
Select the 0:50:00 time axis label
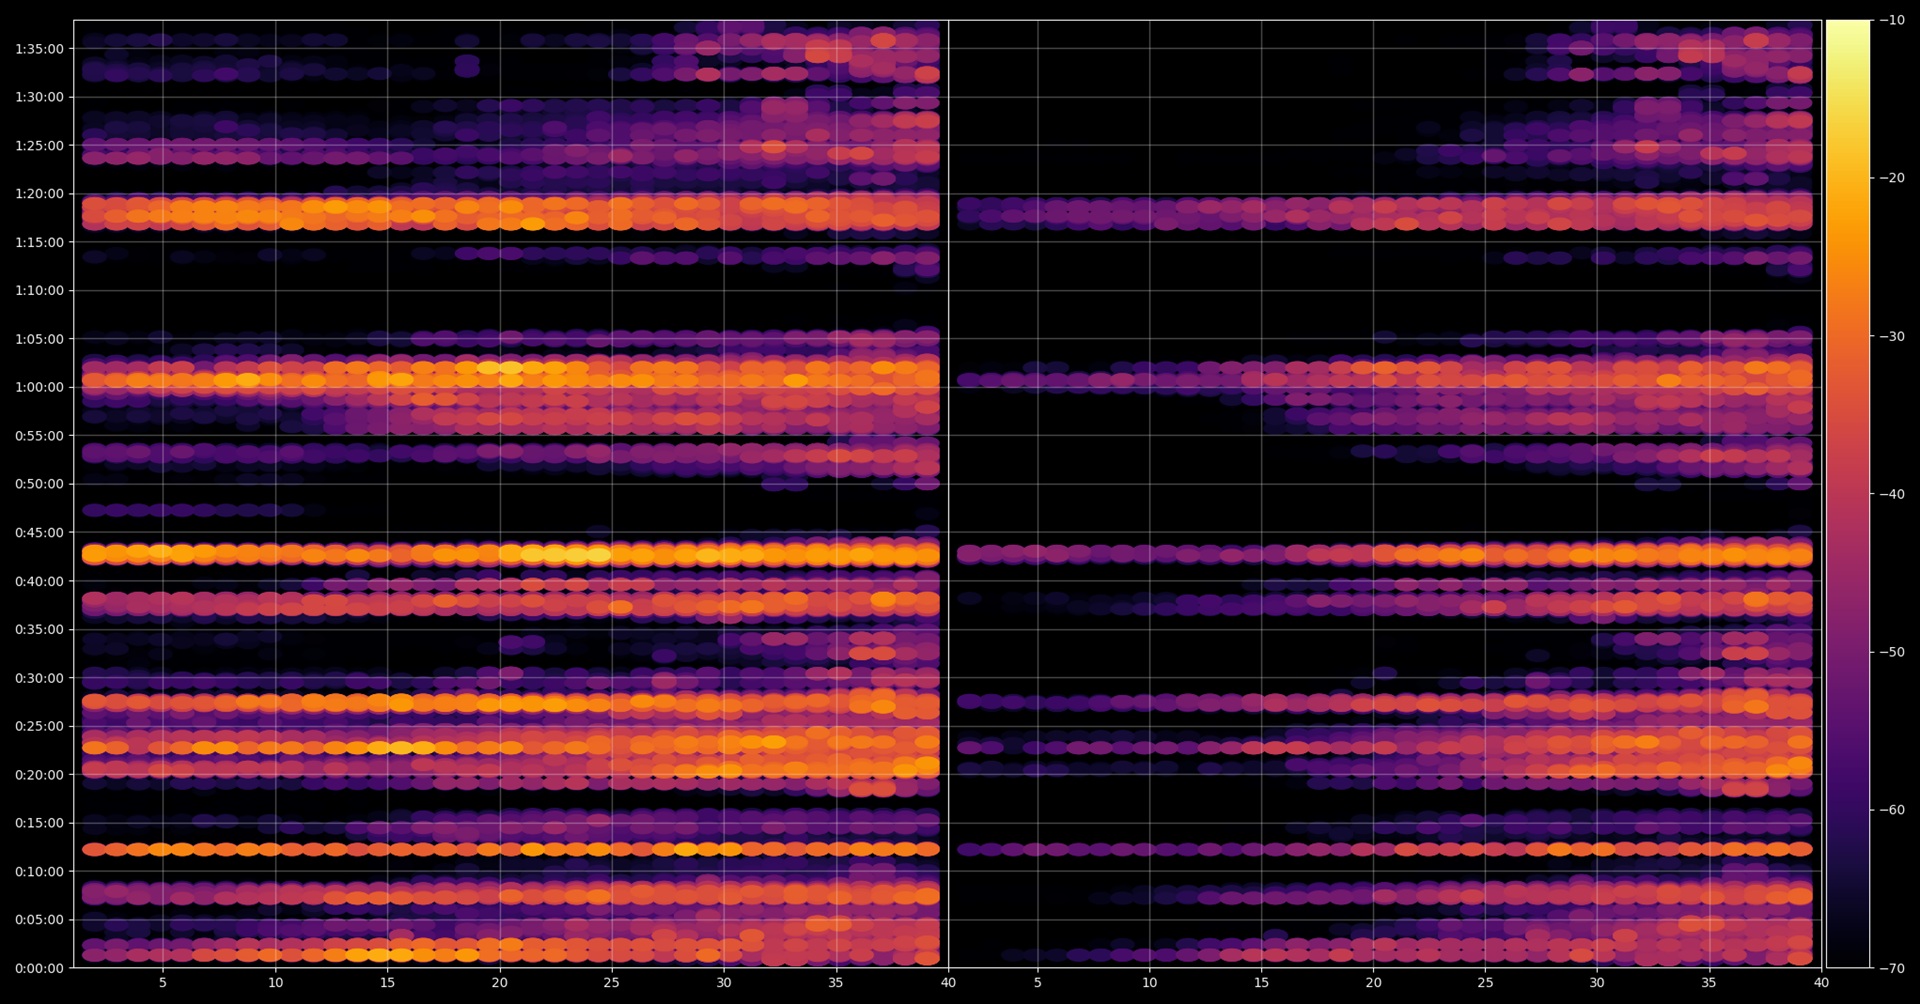39,484
